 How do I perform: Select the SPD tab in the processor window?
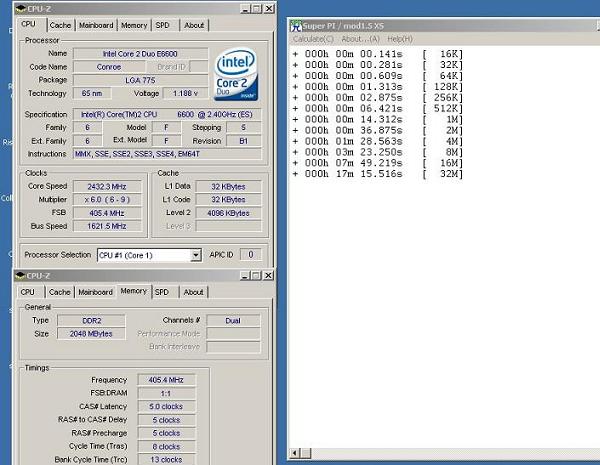[x=164, y=25]
